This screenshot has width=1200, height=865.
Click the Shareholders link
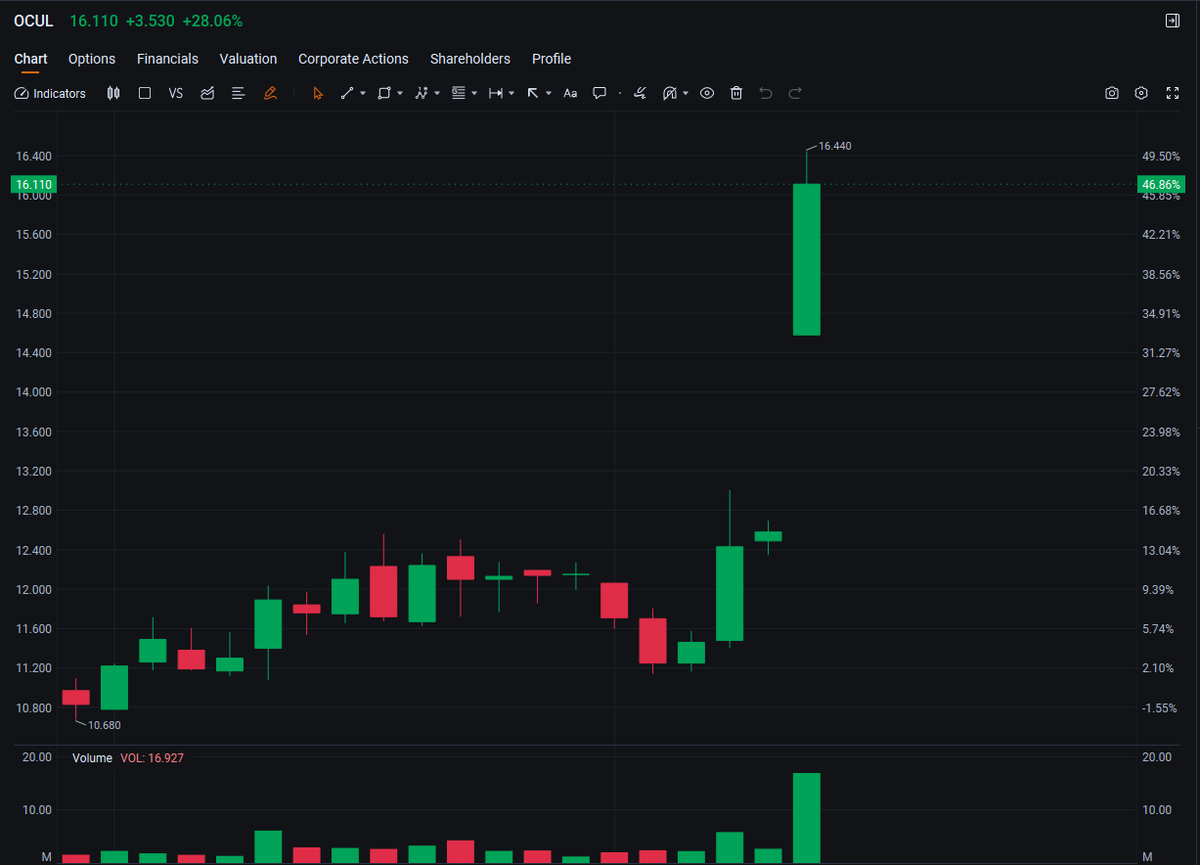[470, 59]
